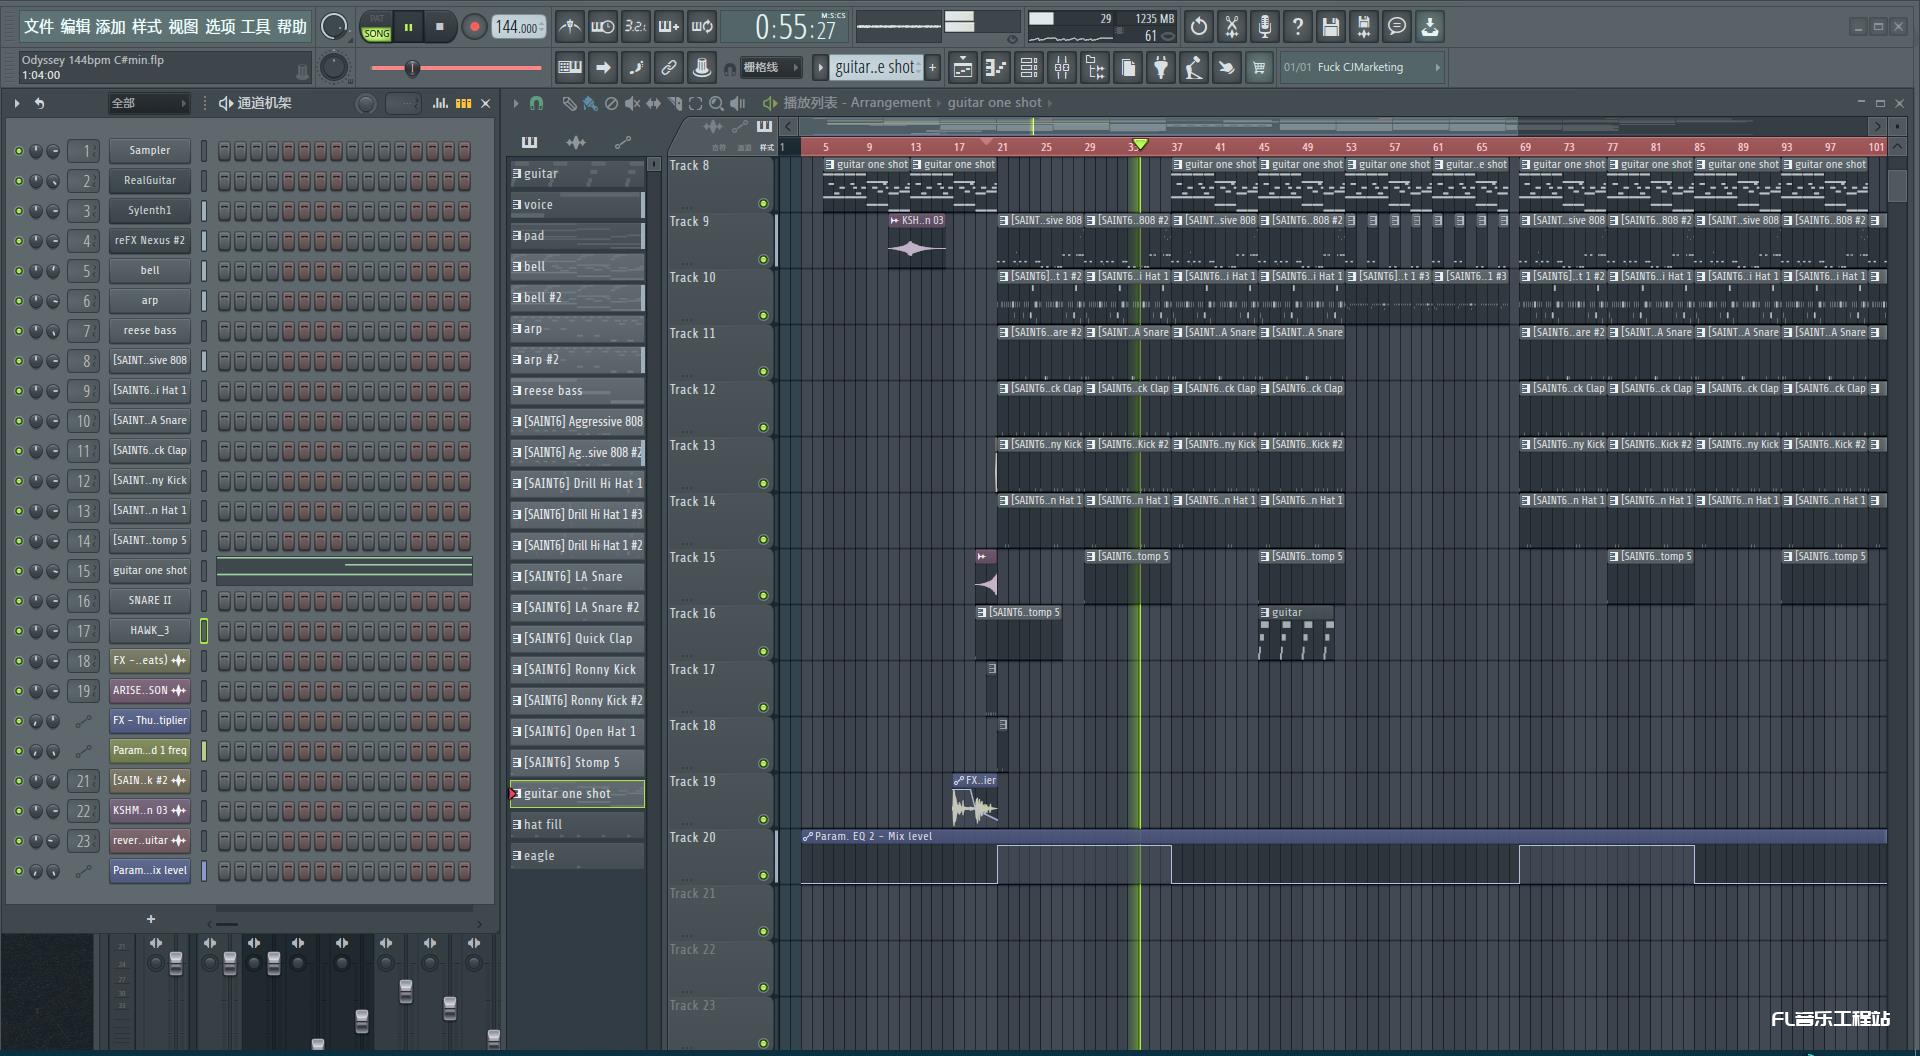The image size is (1920, 1056).
Task: Open the piano roll view icon
Action: [x=995, y=68]
